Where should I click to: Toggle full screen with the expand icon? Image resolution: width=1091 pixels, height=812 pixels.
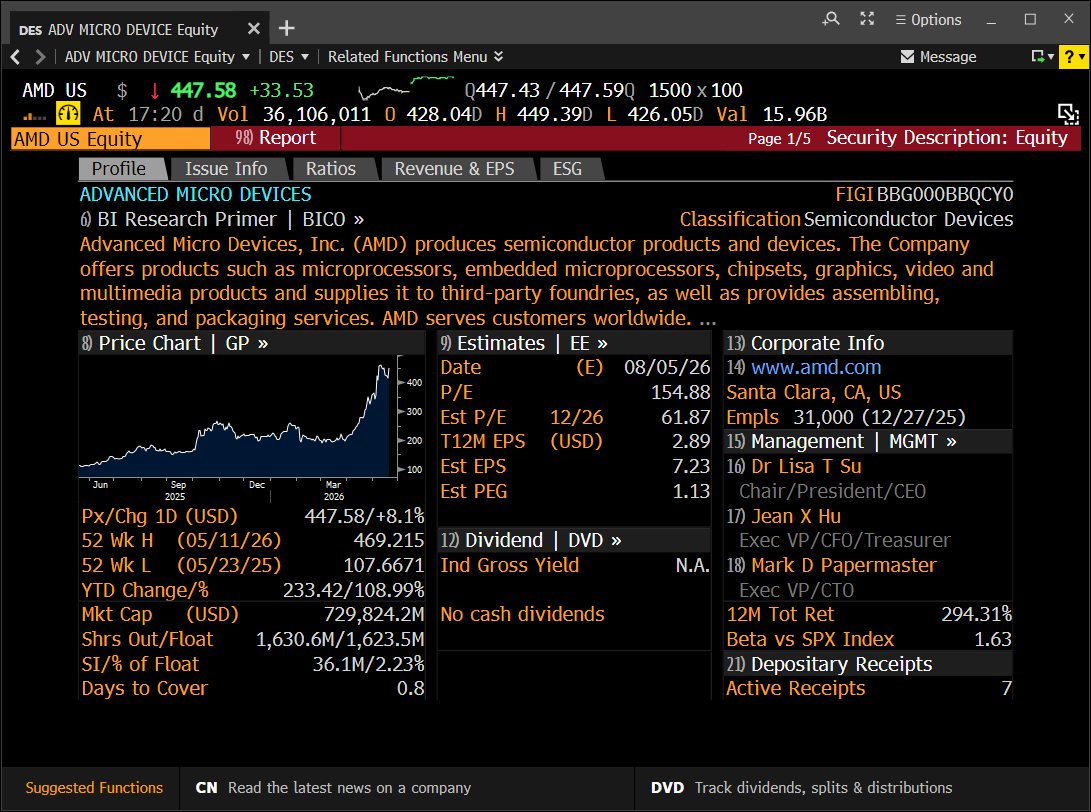[x=867, y=19]
